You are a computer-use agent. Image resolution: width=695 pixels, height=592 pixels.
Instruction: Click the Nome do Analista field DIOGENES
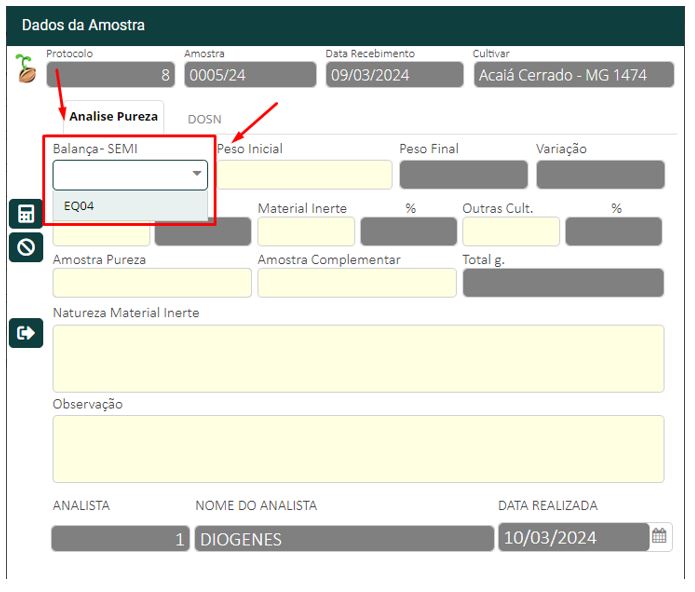(x=344, y=539)
